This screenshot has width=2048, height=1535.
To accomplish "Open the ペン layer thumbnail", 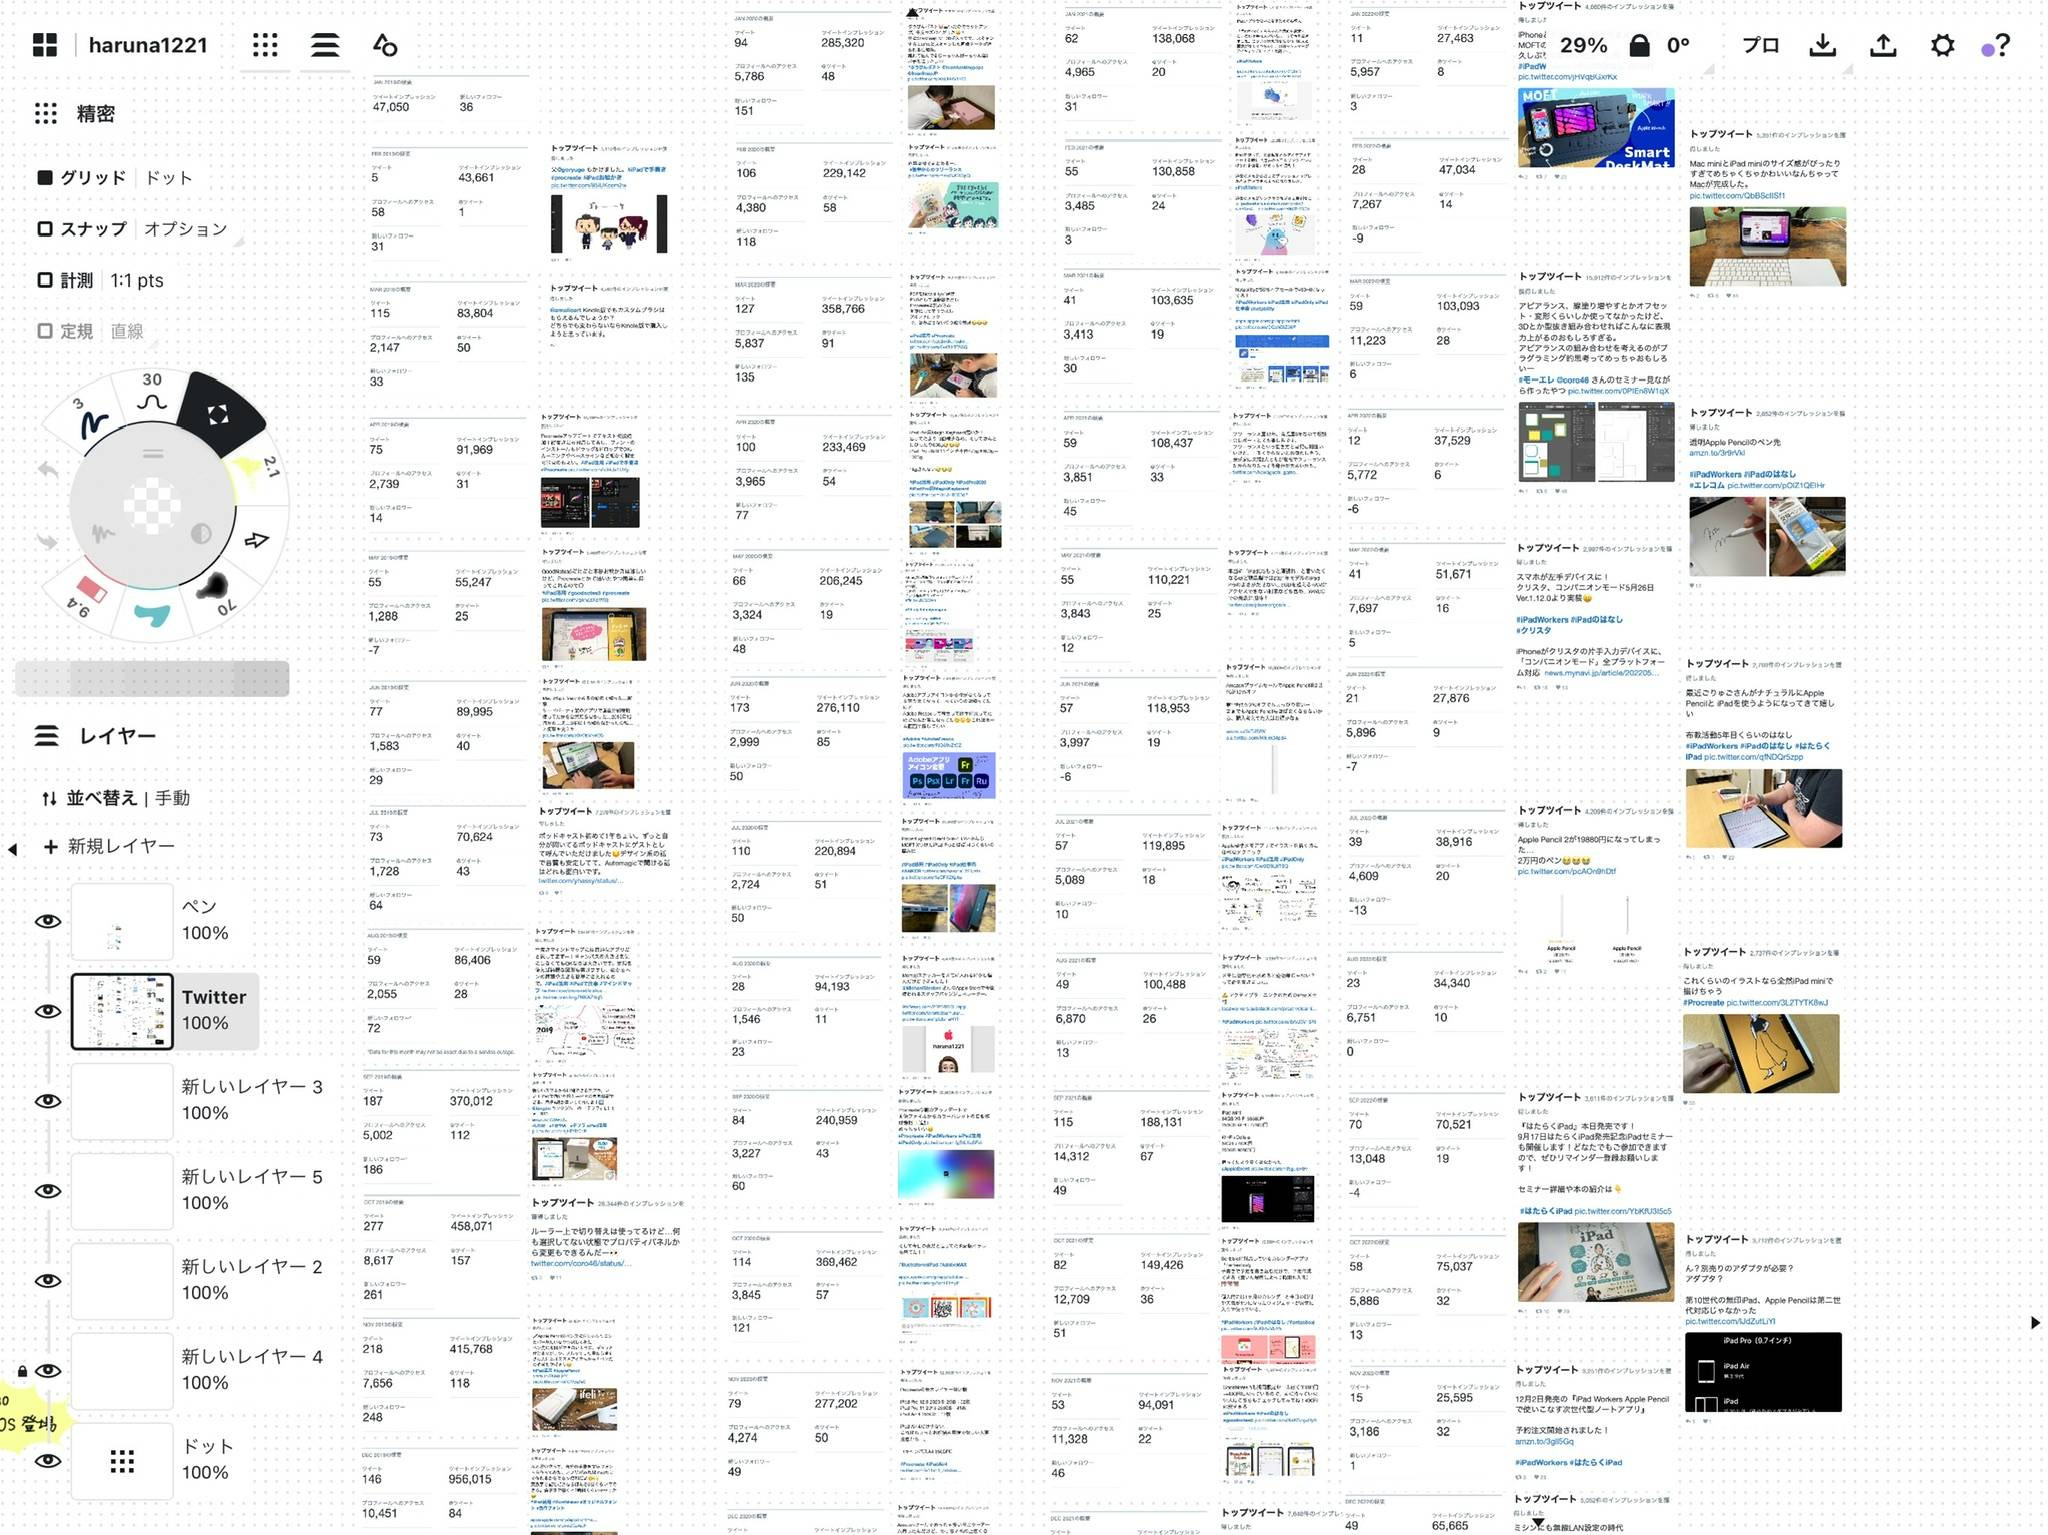I will [x=122, y=921].
